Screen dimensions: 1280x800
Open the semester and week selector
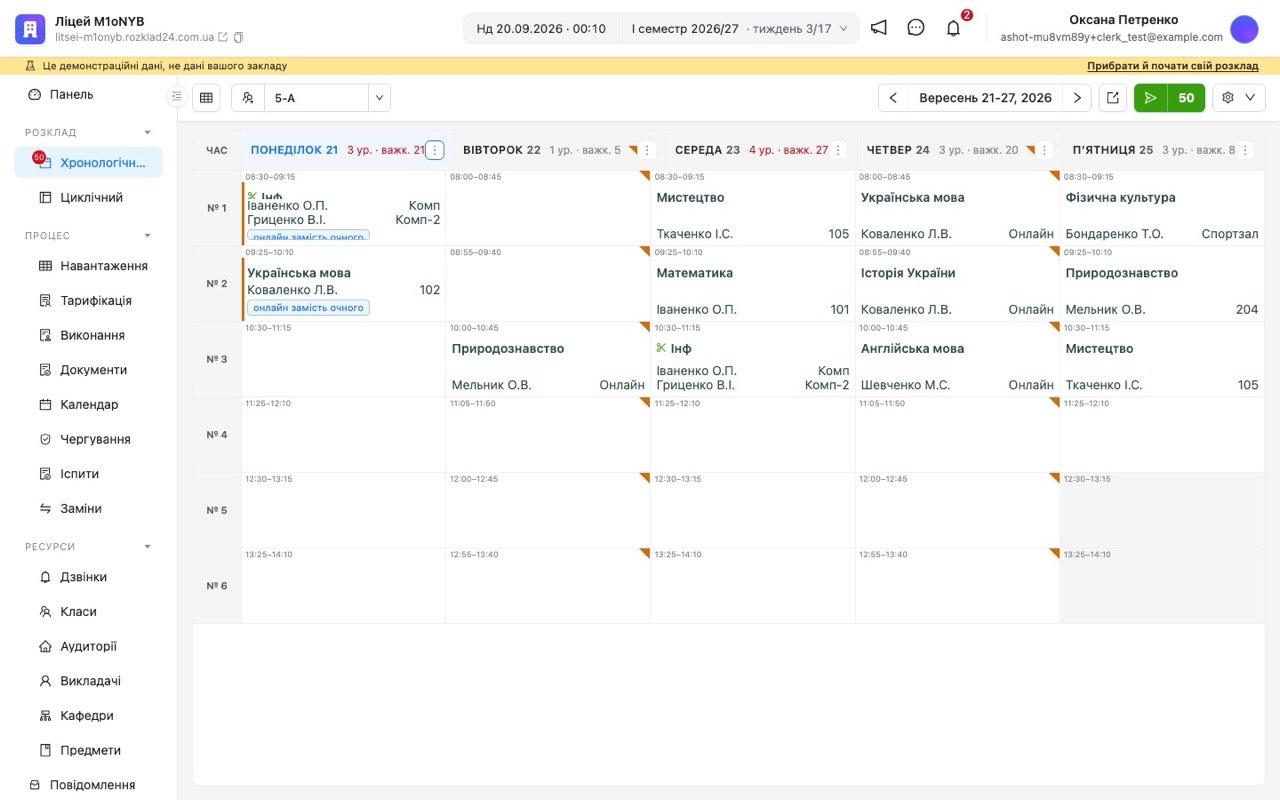(739, 29)
